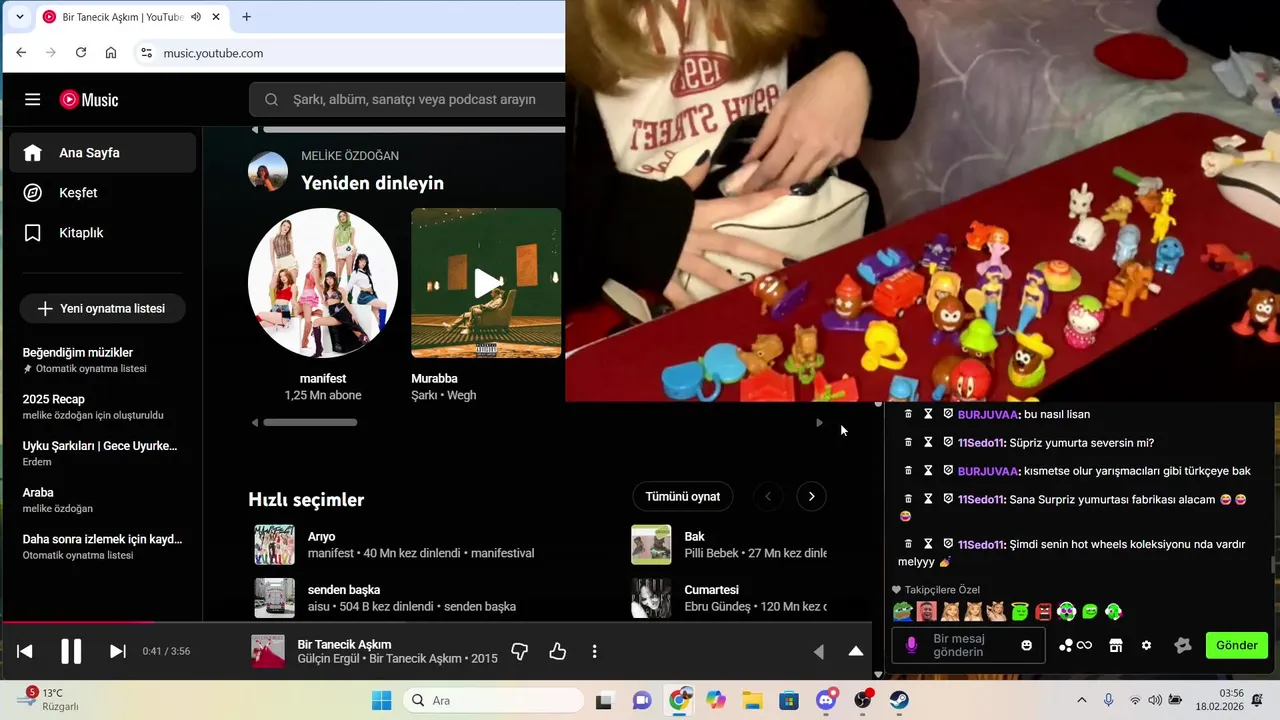Click the home icon in browser toolbar

click(x=111, y=53)
